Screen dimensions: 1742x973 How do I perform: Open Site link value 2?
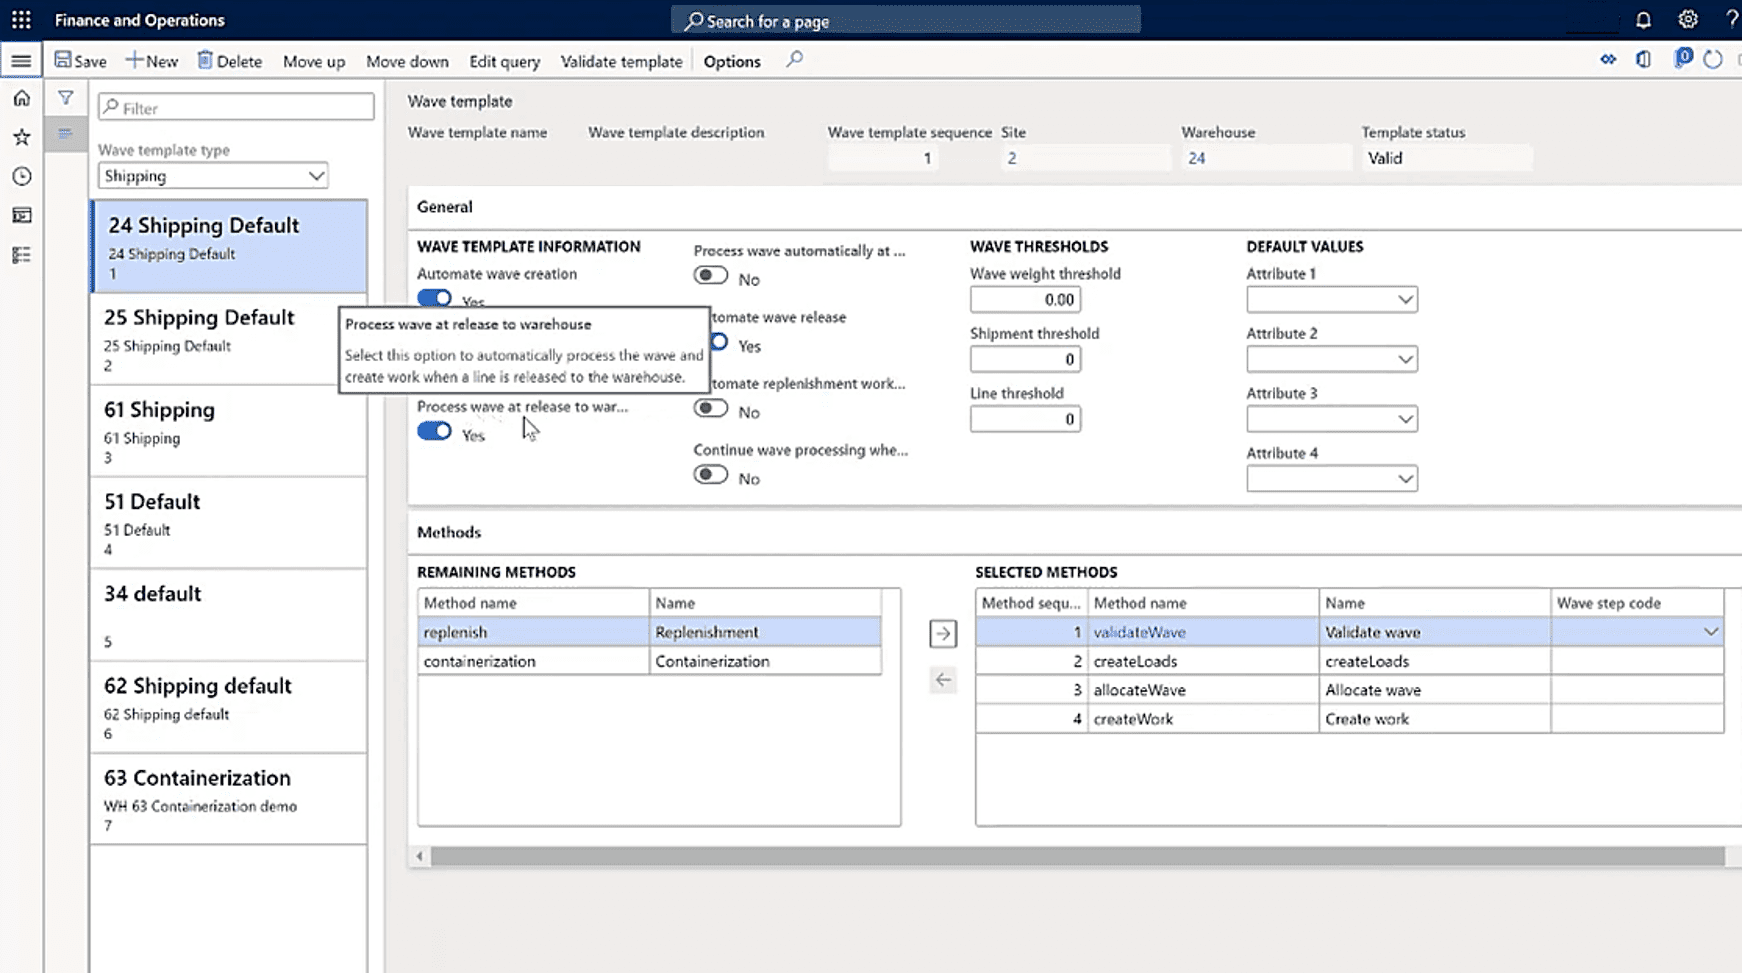click(1012, 158)
